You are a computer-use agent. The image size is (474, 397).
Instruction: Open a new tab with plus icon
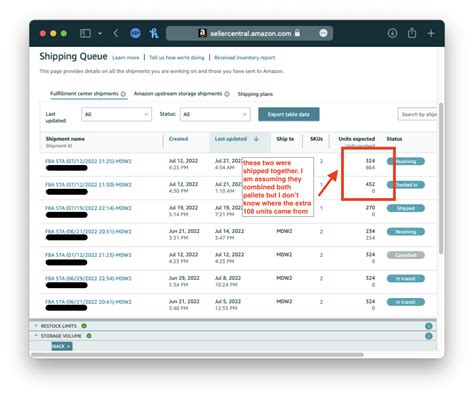point(431,33)
